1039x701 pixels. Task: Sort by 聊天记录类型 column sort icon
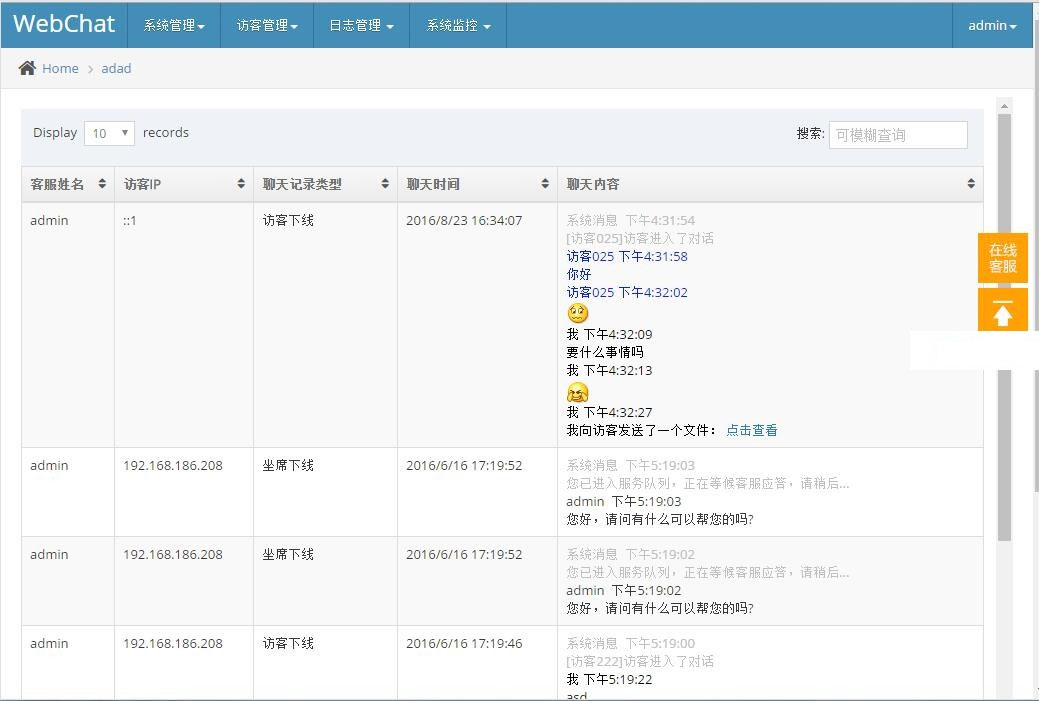point(385,184)
